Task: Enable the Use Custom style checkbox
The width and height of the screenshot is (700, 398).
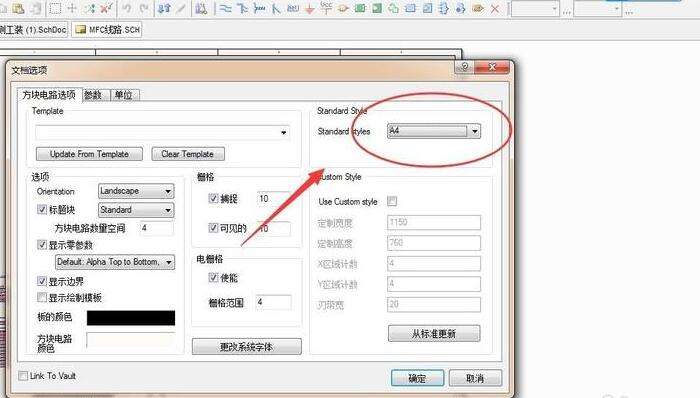Action: coord(392,201)
